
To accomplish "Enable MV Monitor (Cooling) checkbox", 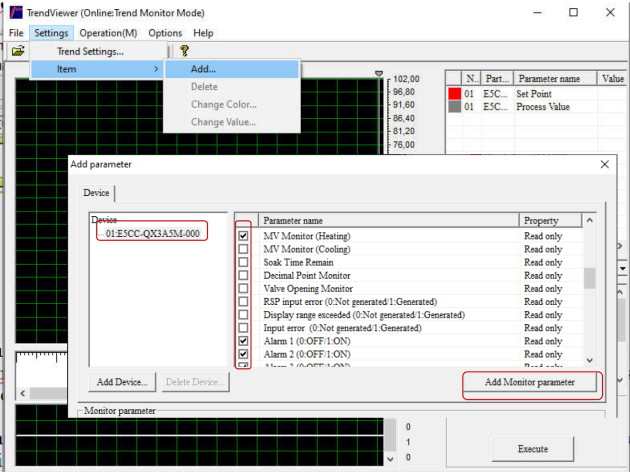I will [243, 249].
